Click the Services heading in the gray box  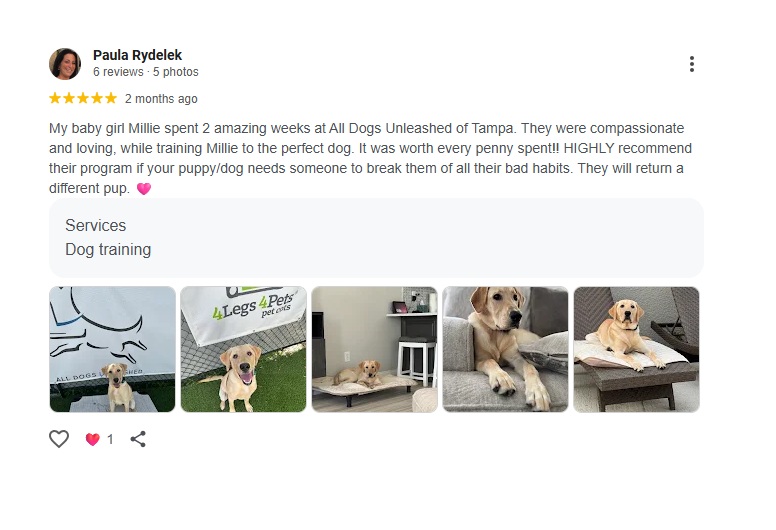pos(95,226)
